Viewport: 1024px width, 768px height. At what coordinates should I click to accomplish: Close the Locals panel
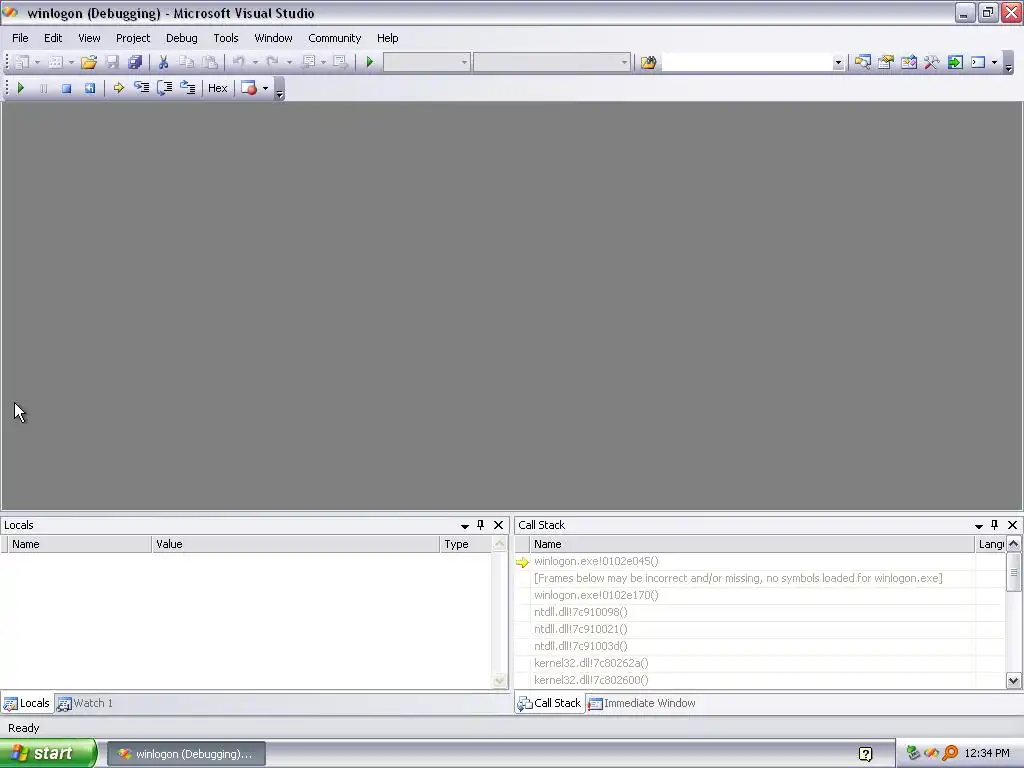point(498,525)
